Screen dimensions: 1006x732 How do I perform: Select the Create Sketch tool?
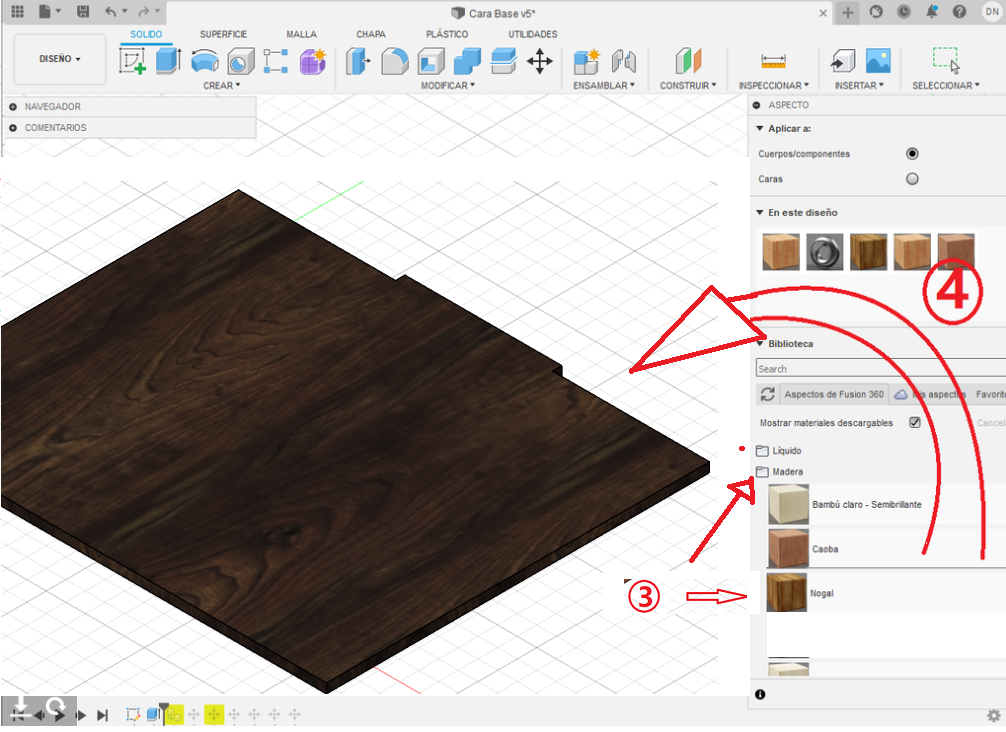[x=133, y=61]
